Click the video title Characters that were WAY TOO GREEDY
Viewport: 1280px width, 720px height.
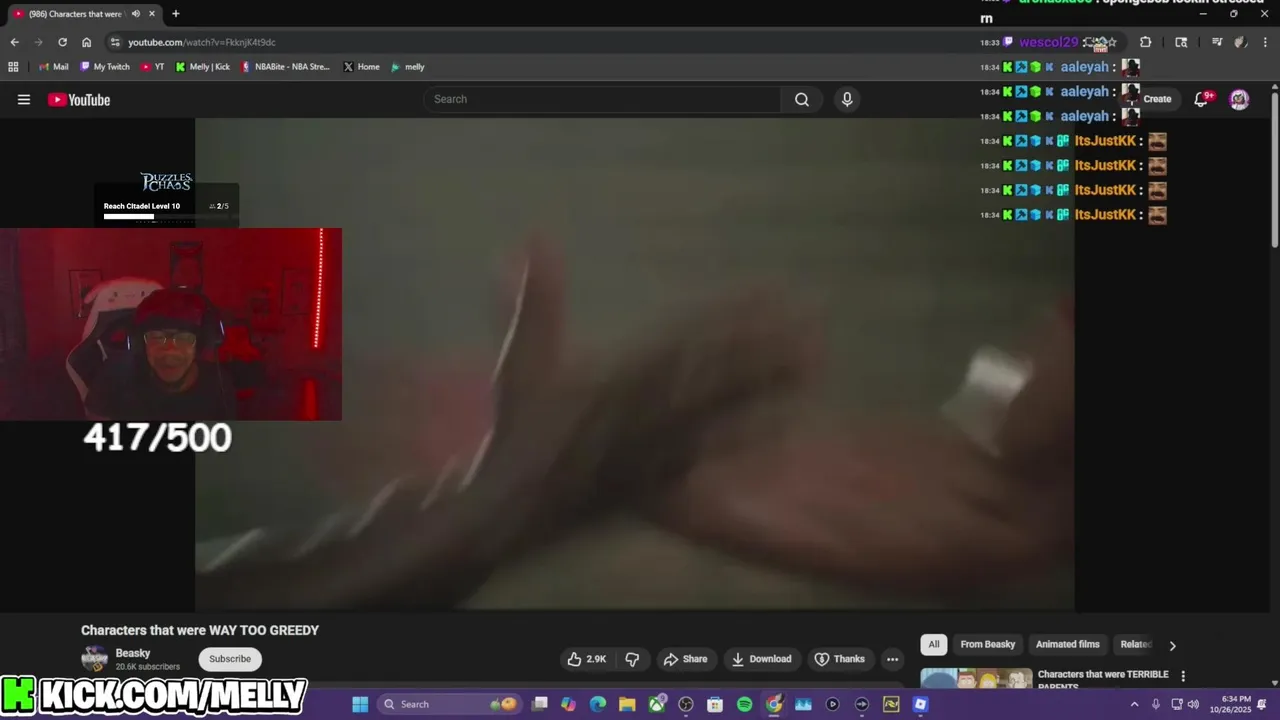(200, 630)
